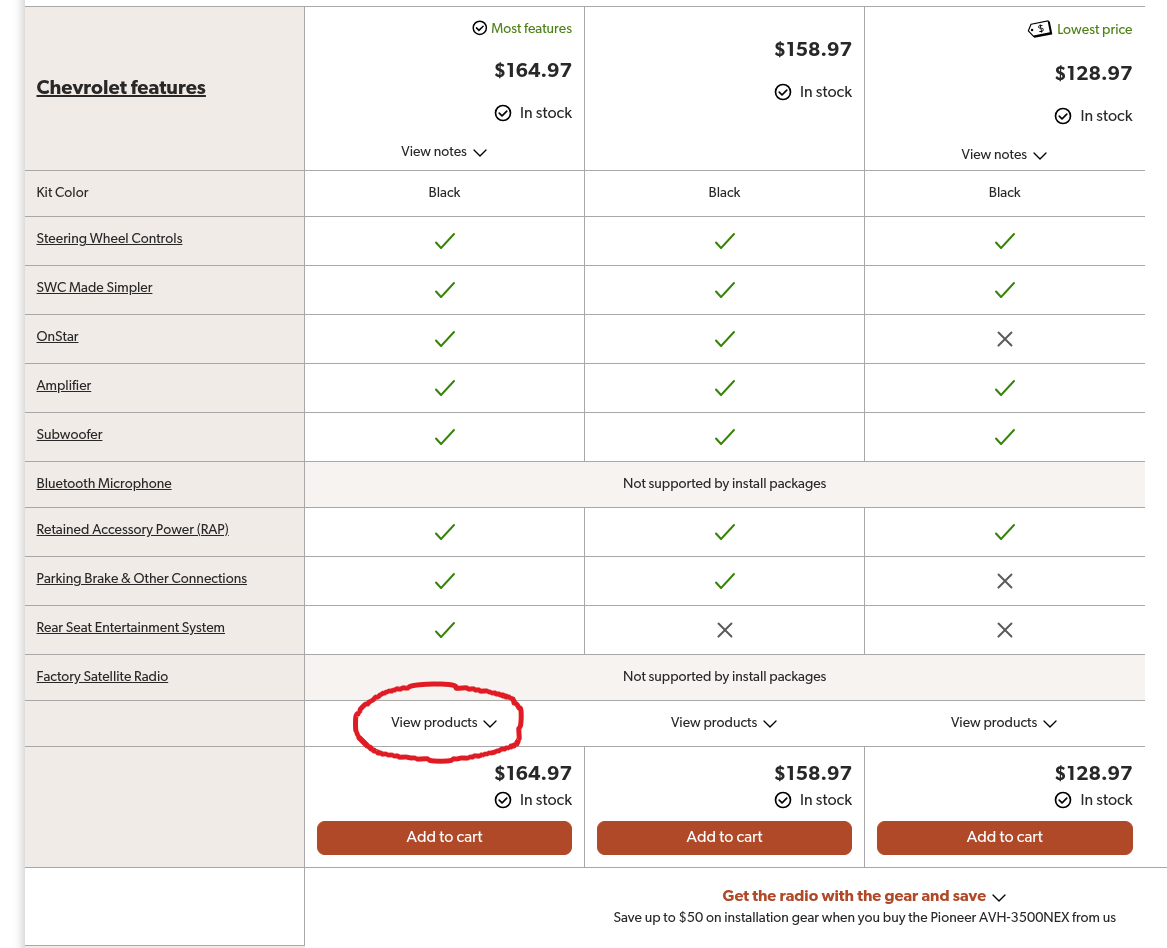Click the Lowest price tag icon
The image size is (1167, 948).
[x=1040, y=29]
